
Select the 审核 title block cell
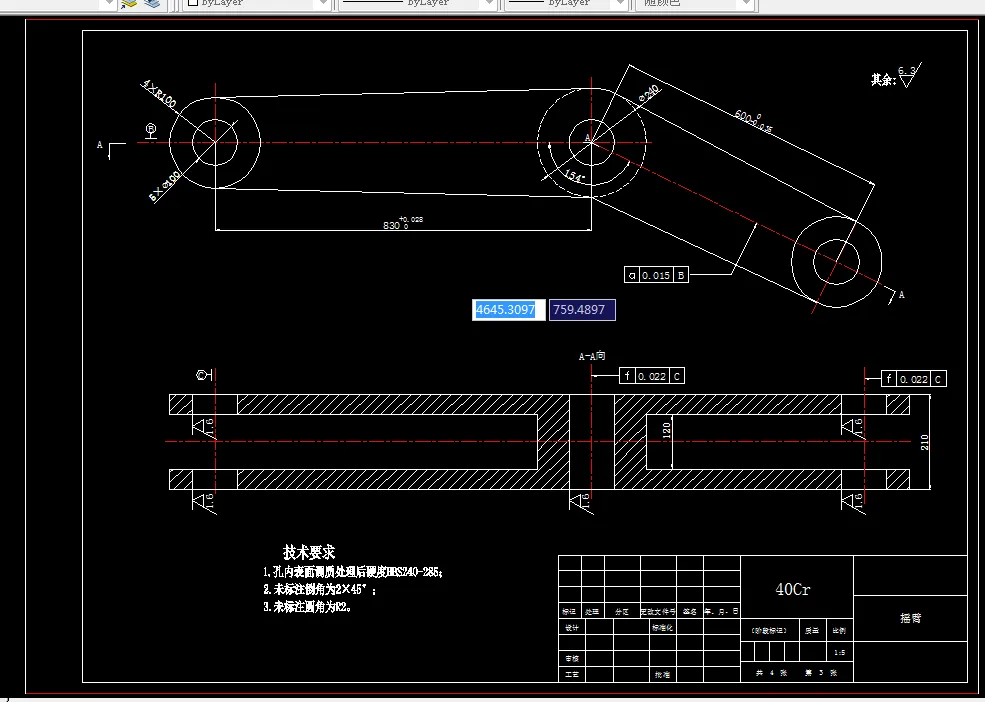(x=572, y=659)
